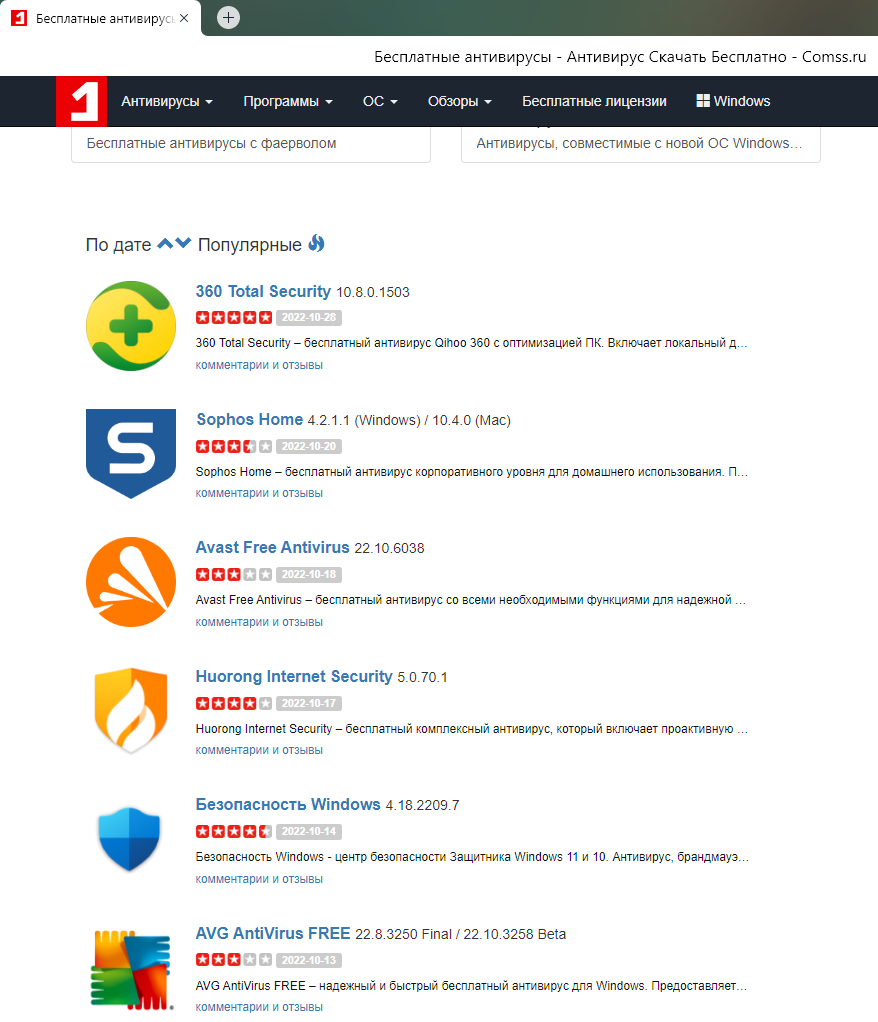This screenshot has height=1022, width=878.
Task: Click version number 5.0.70.1
Action: click(422, 677)
